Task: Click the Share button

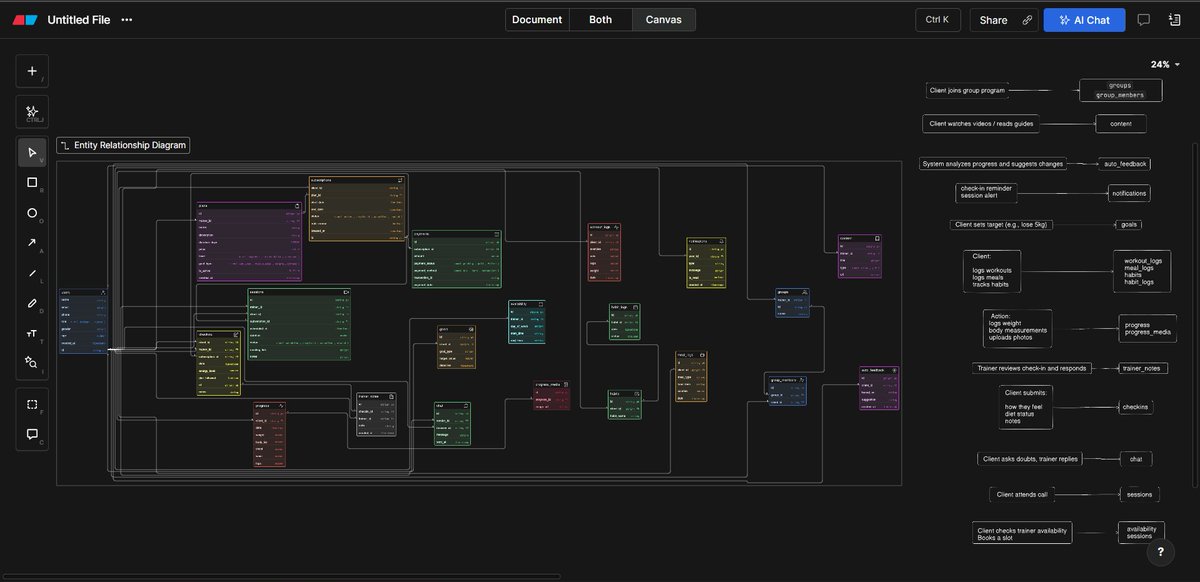Action: [993, 20]
